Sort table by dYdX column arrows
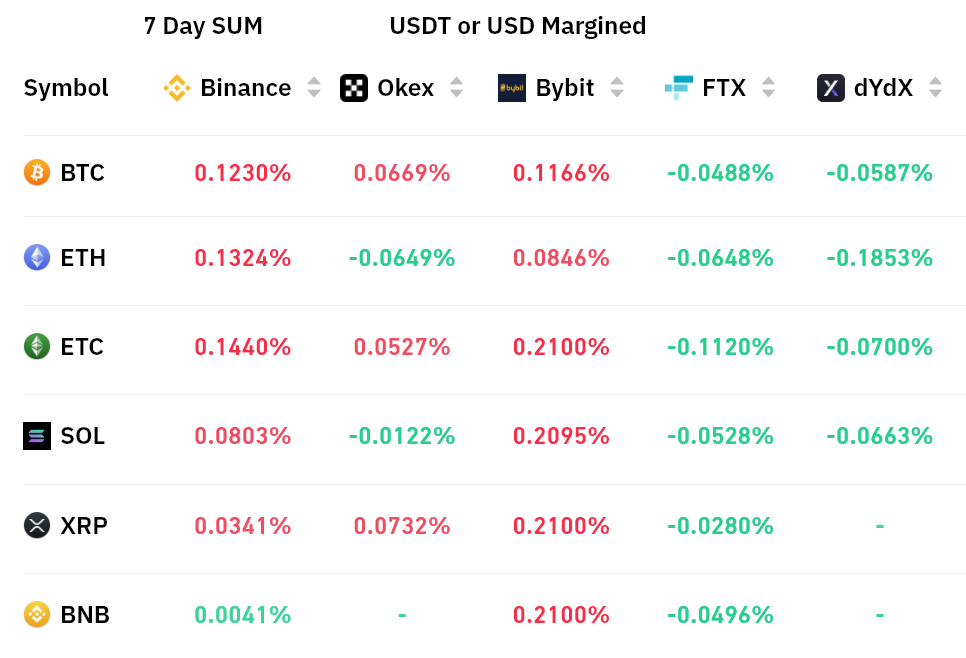 (x=935, y=88)
